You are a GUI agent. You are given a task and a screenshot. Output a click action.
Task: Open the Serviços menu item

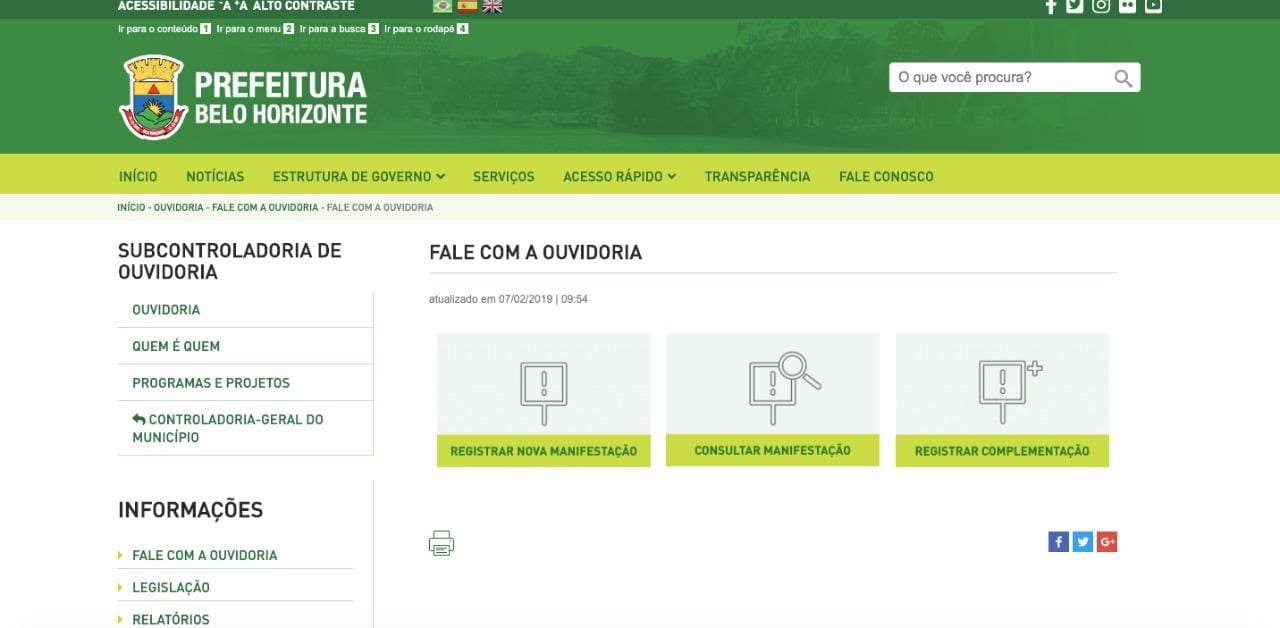(x=504, y=176)
